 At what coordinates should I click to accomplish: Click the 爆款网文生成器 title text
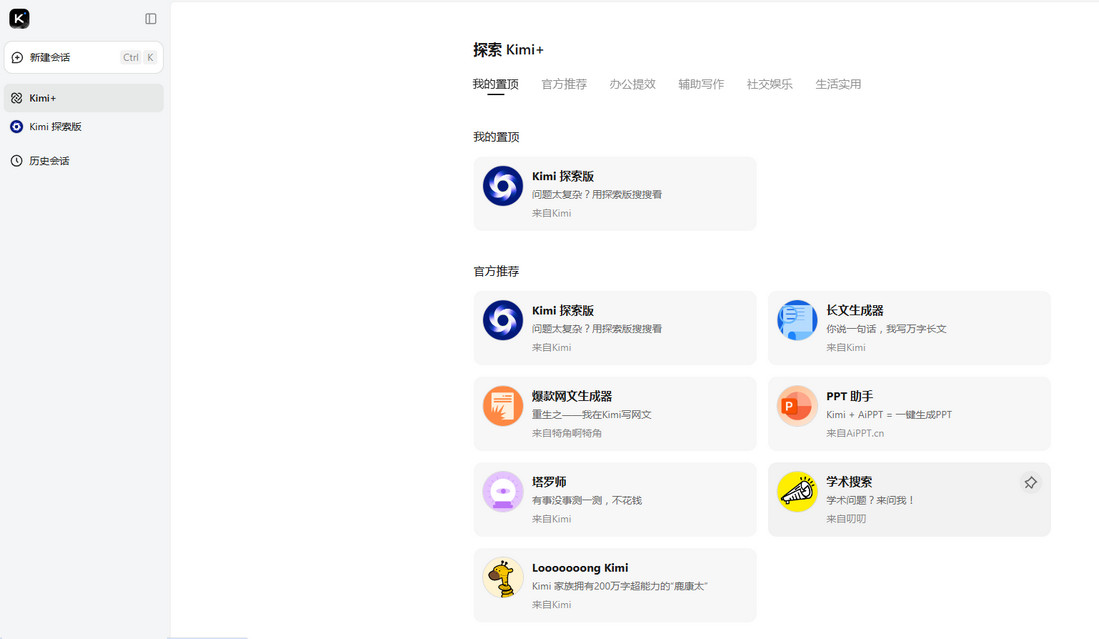(572, 397)
